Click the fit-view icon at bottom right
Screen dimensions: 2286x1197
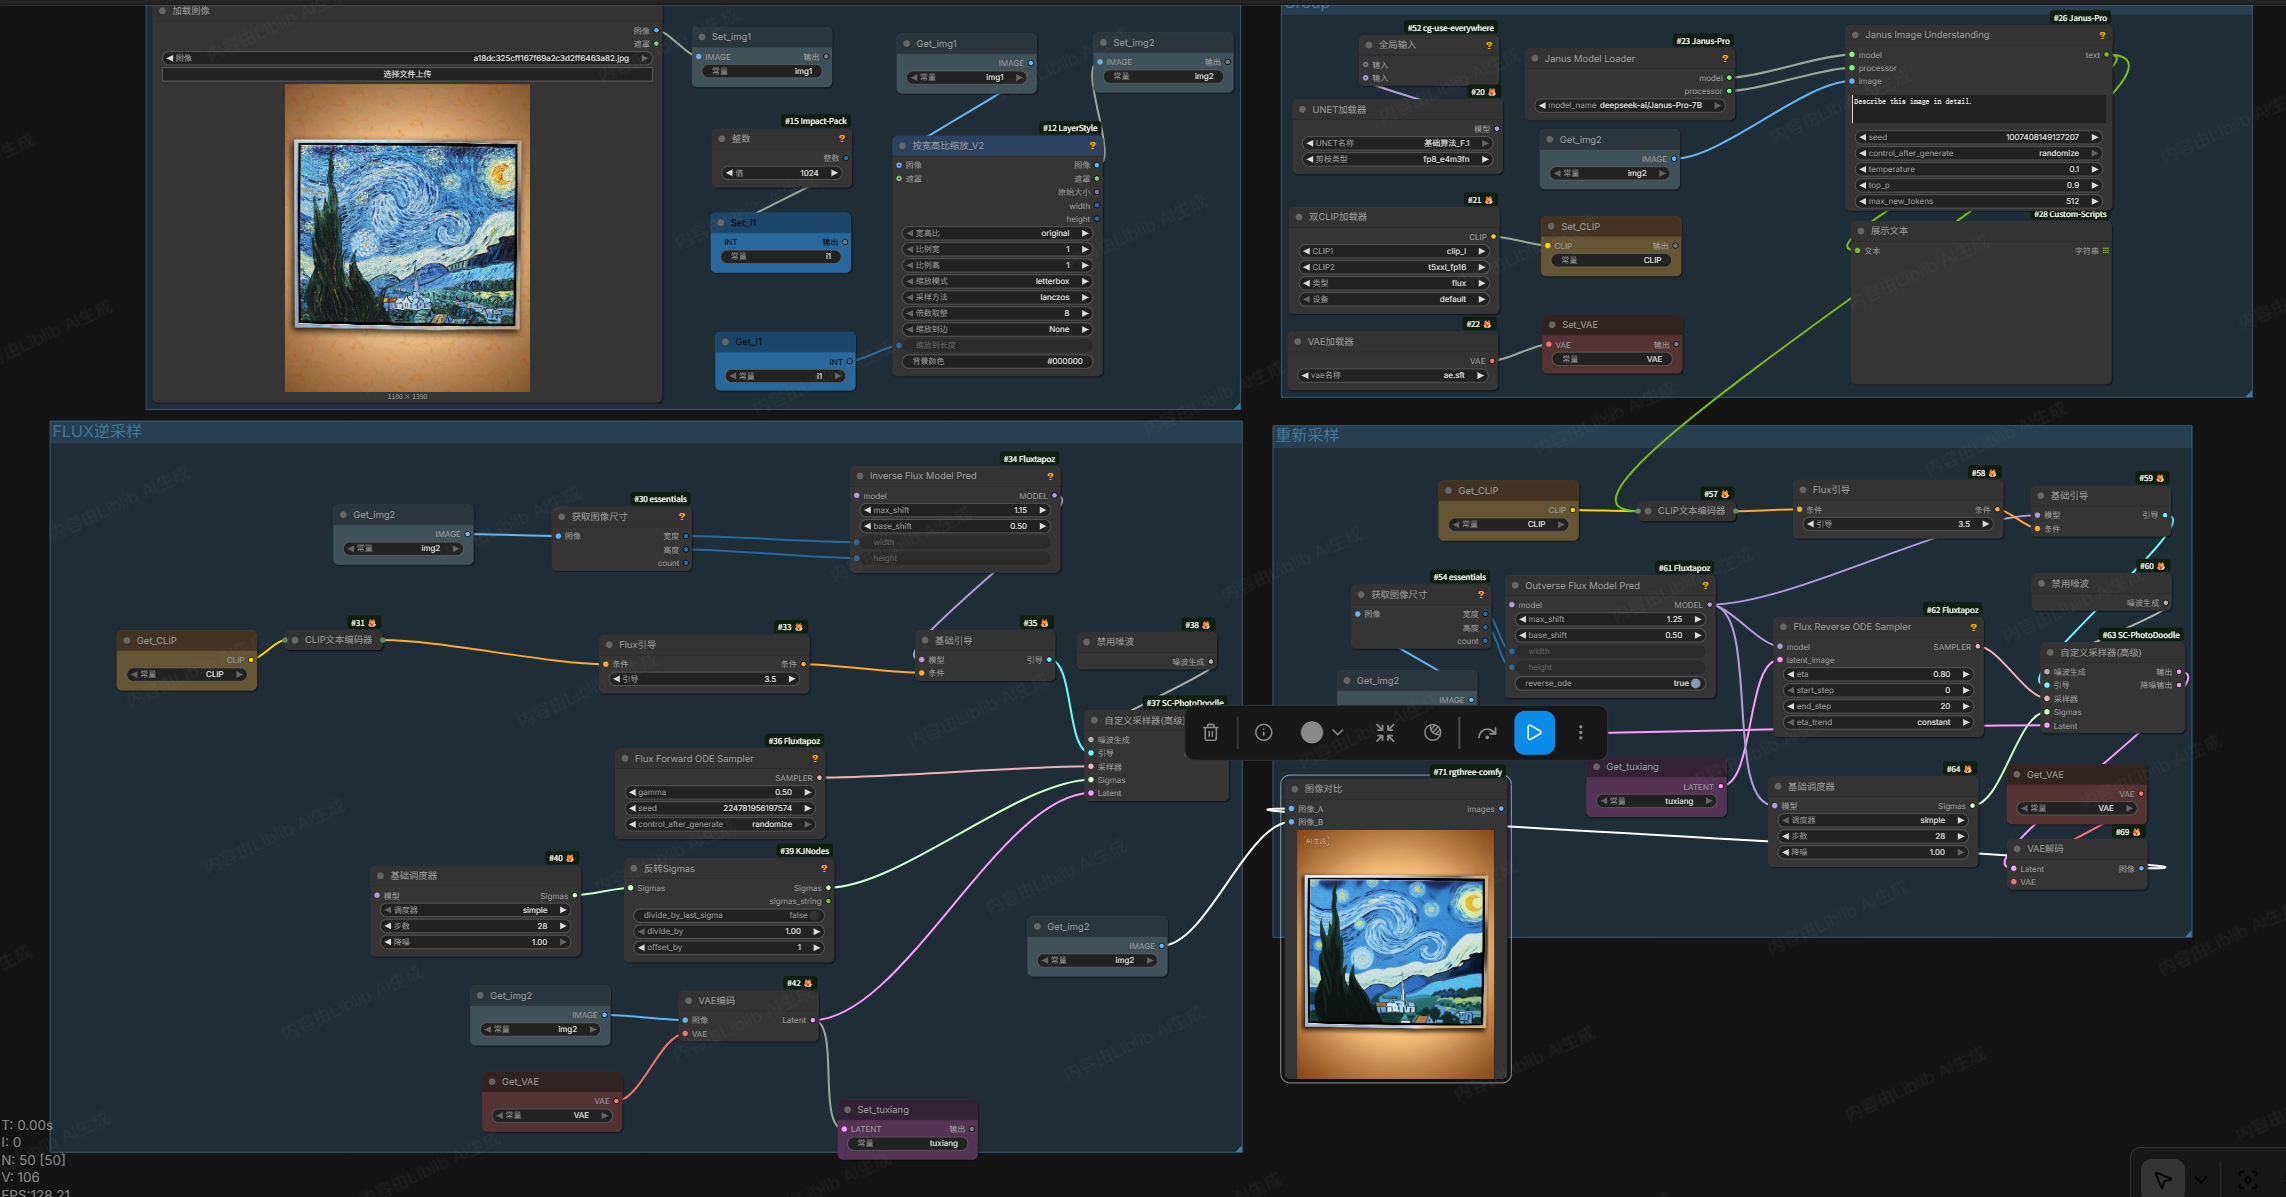pyautogui.click(x=2248, y=1180)
